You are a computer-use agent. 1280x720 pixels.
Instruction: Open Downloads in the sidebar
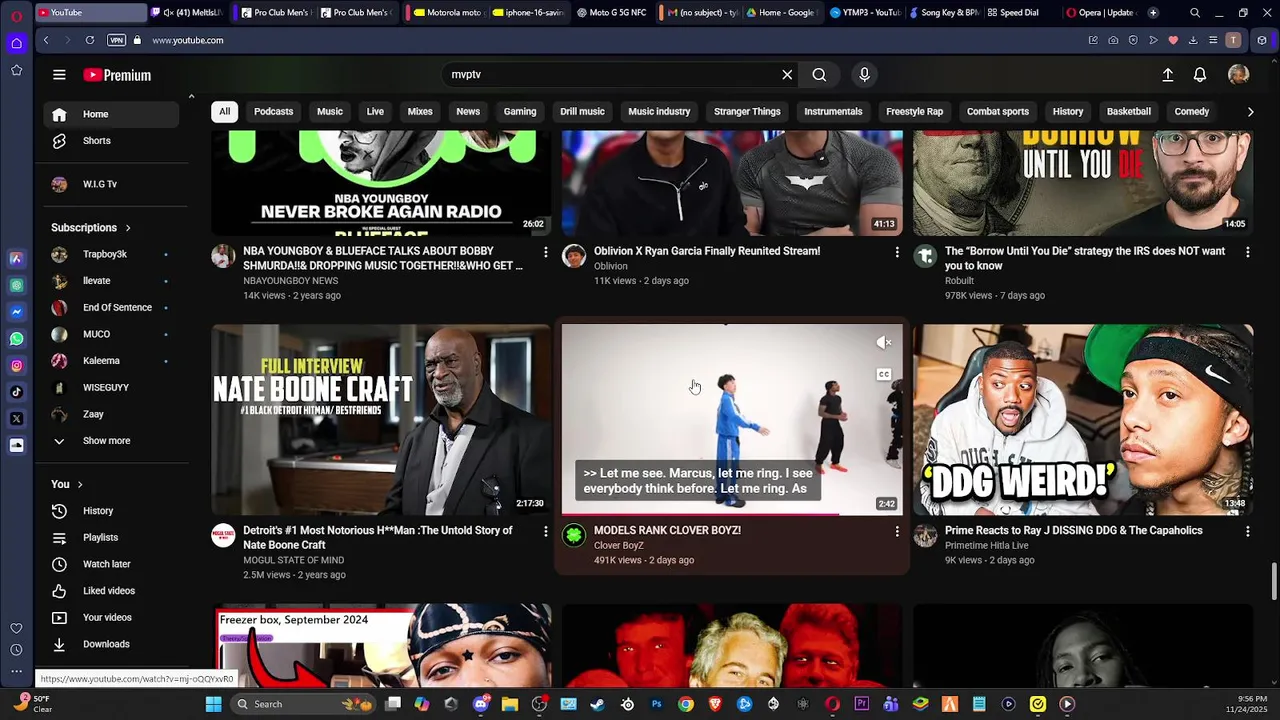[111, 644]
